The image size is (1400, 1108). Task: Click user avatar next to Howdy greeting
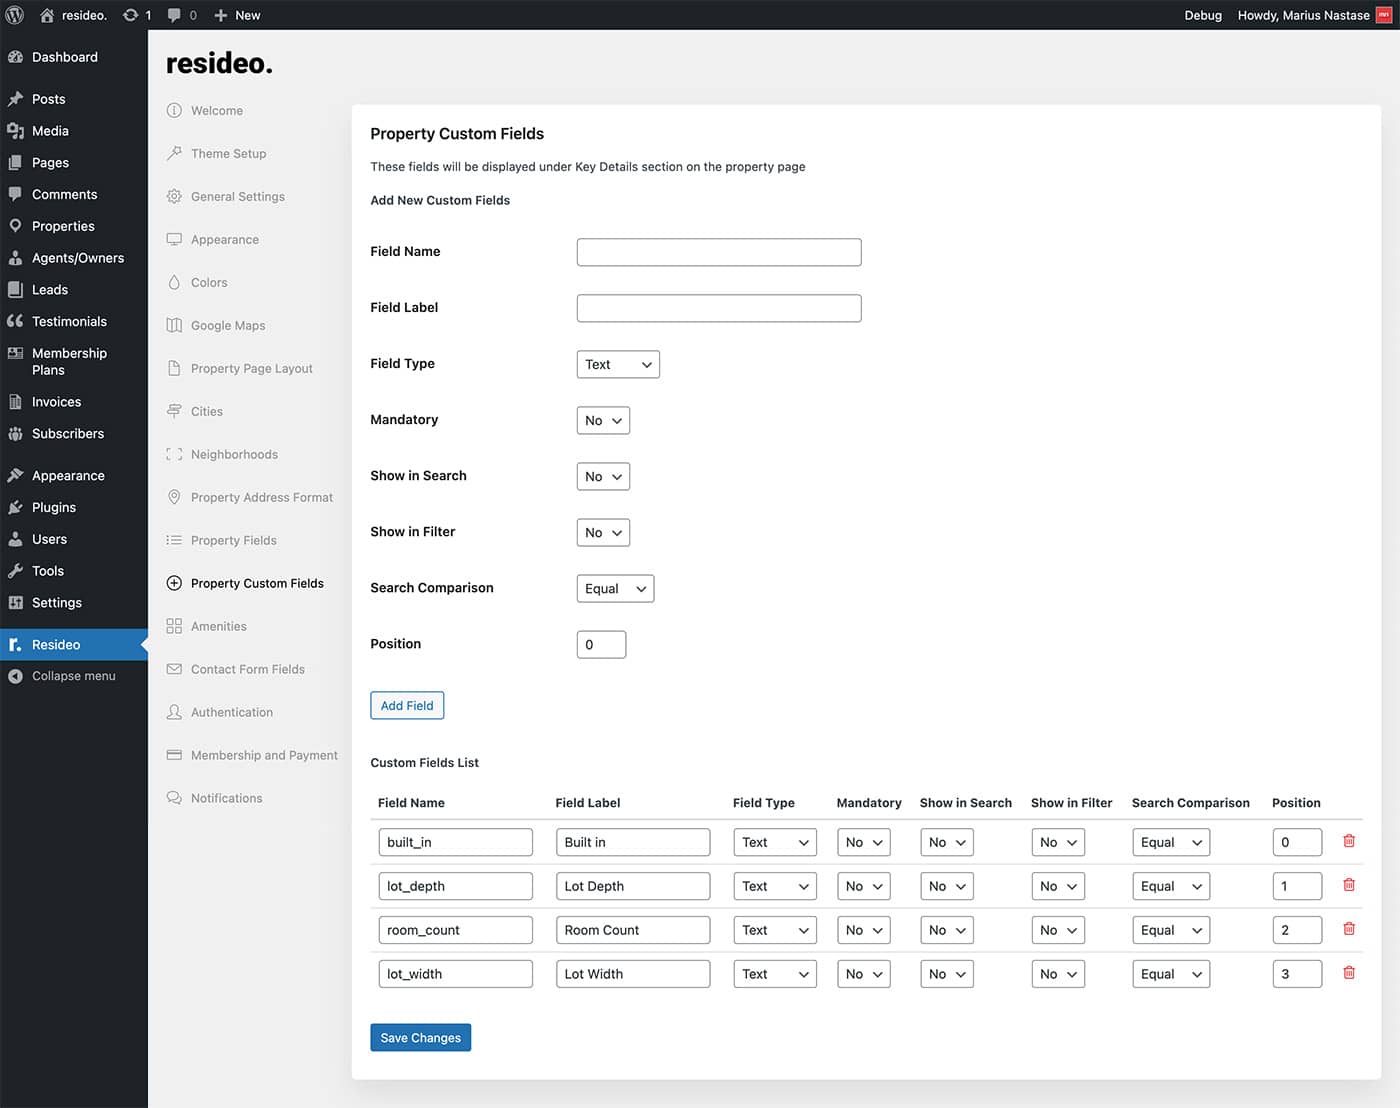[1384, 15]
